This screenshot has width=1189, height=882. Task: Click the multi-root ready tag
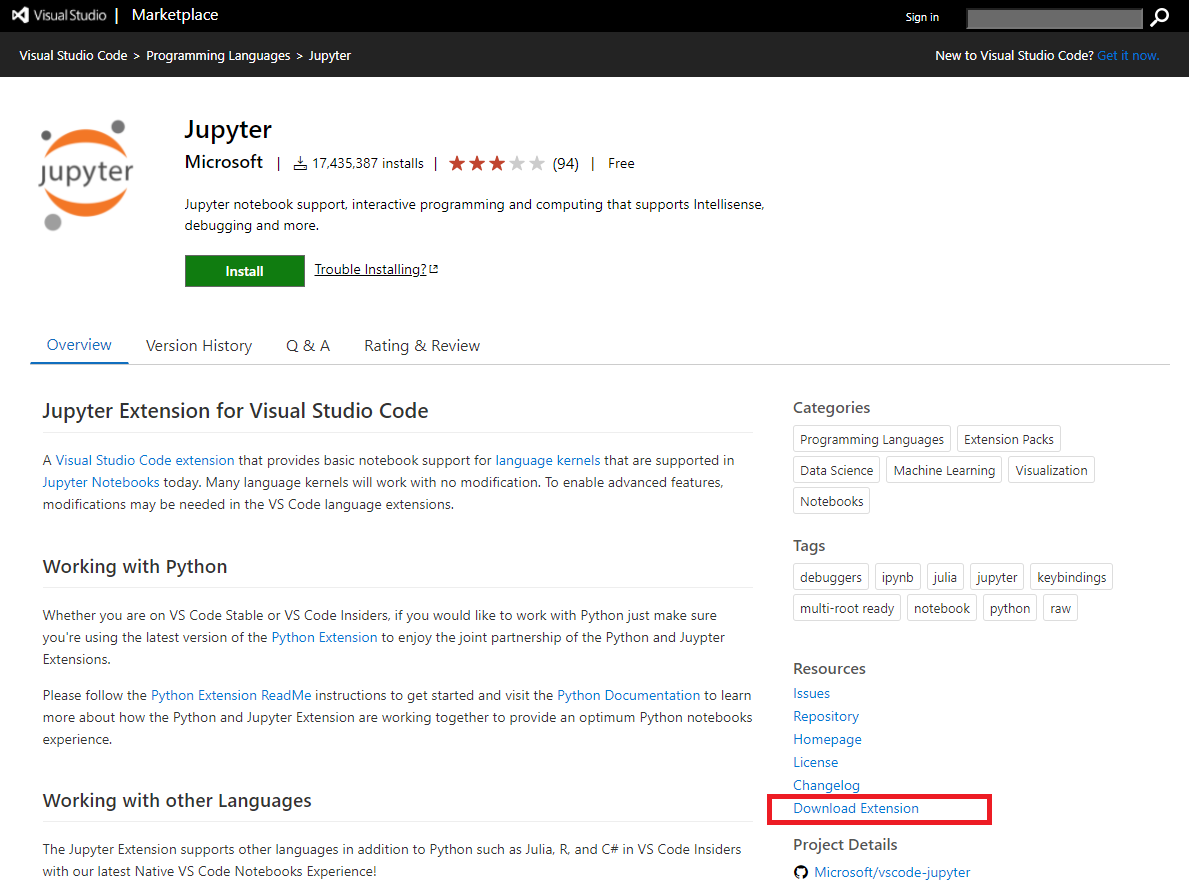coord(847,608)
